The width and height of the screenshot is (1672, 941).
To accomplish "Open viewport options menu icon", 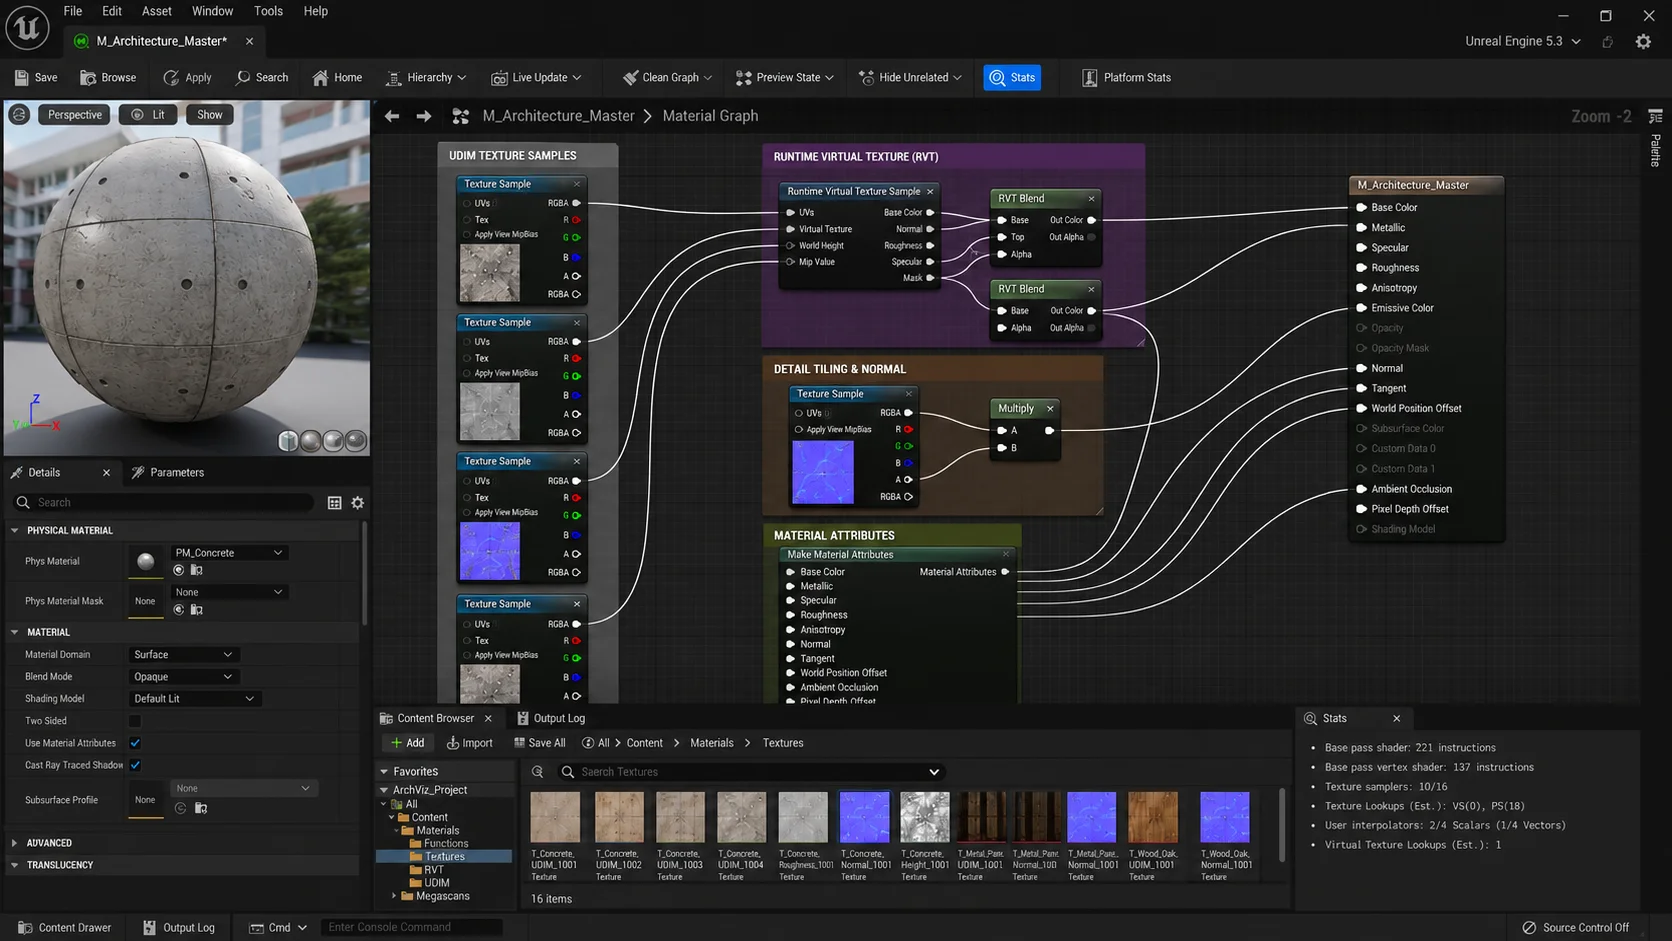I will [19, 114].
